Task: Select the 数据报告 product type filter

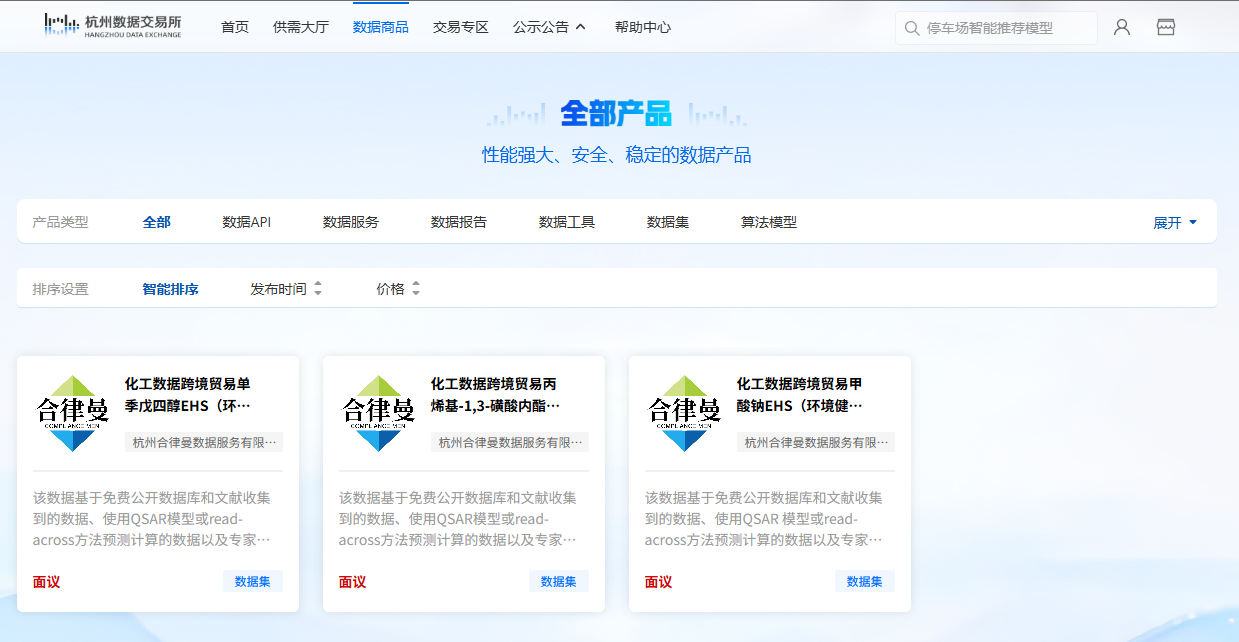Action: (x=458, y=222)
